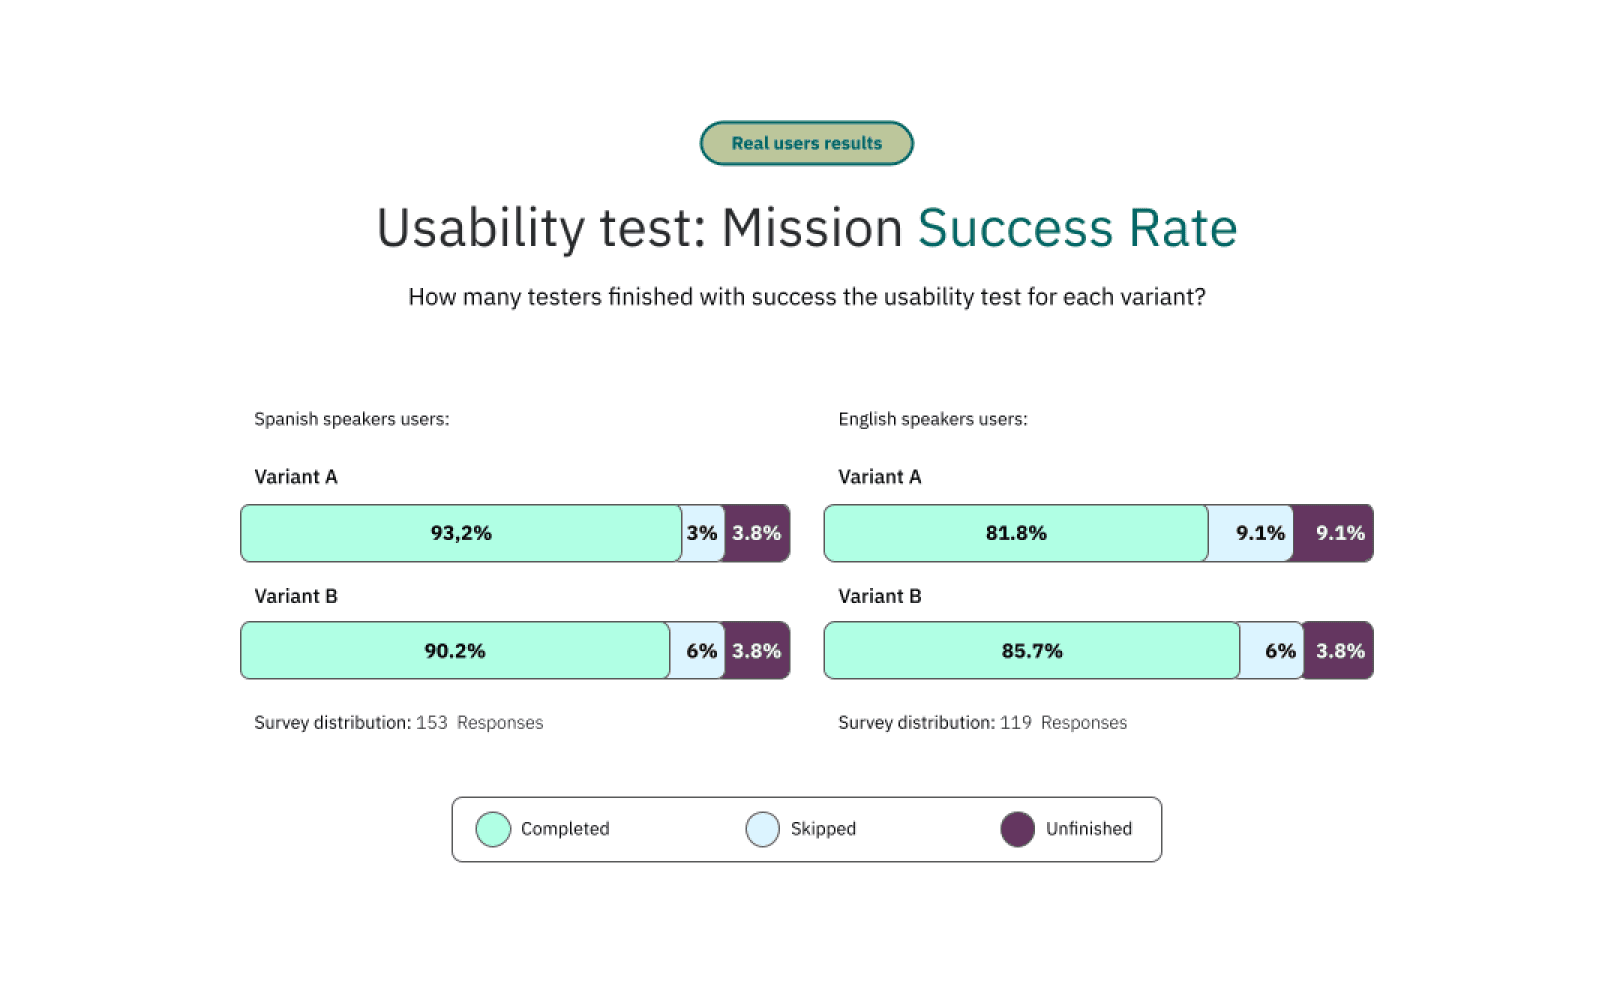
Task: Click the 6% skipped segment, English Variant B
Action: [1272, 651]
